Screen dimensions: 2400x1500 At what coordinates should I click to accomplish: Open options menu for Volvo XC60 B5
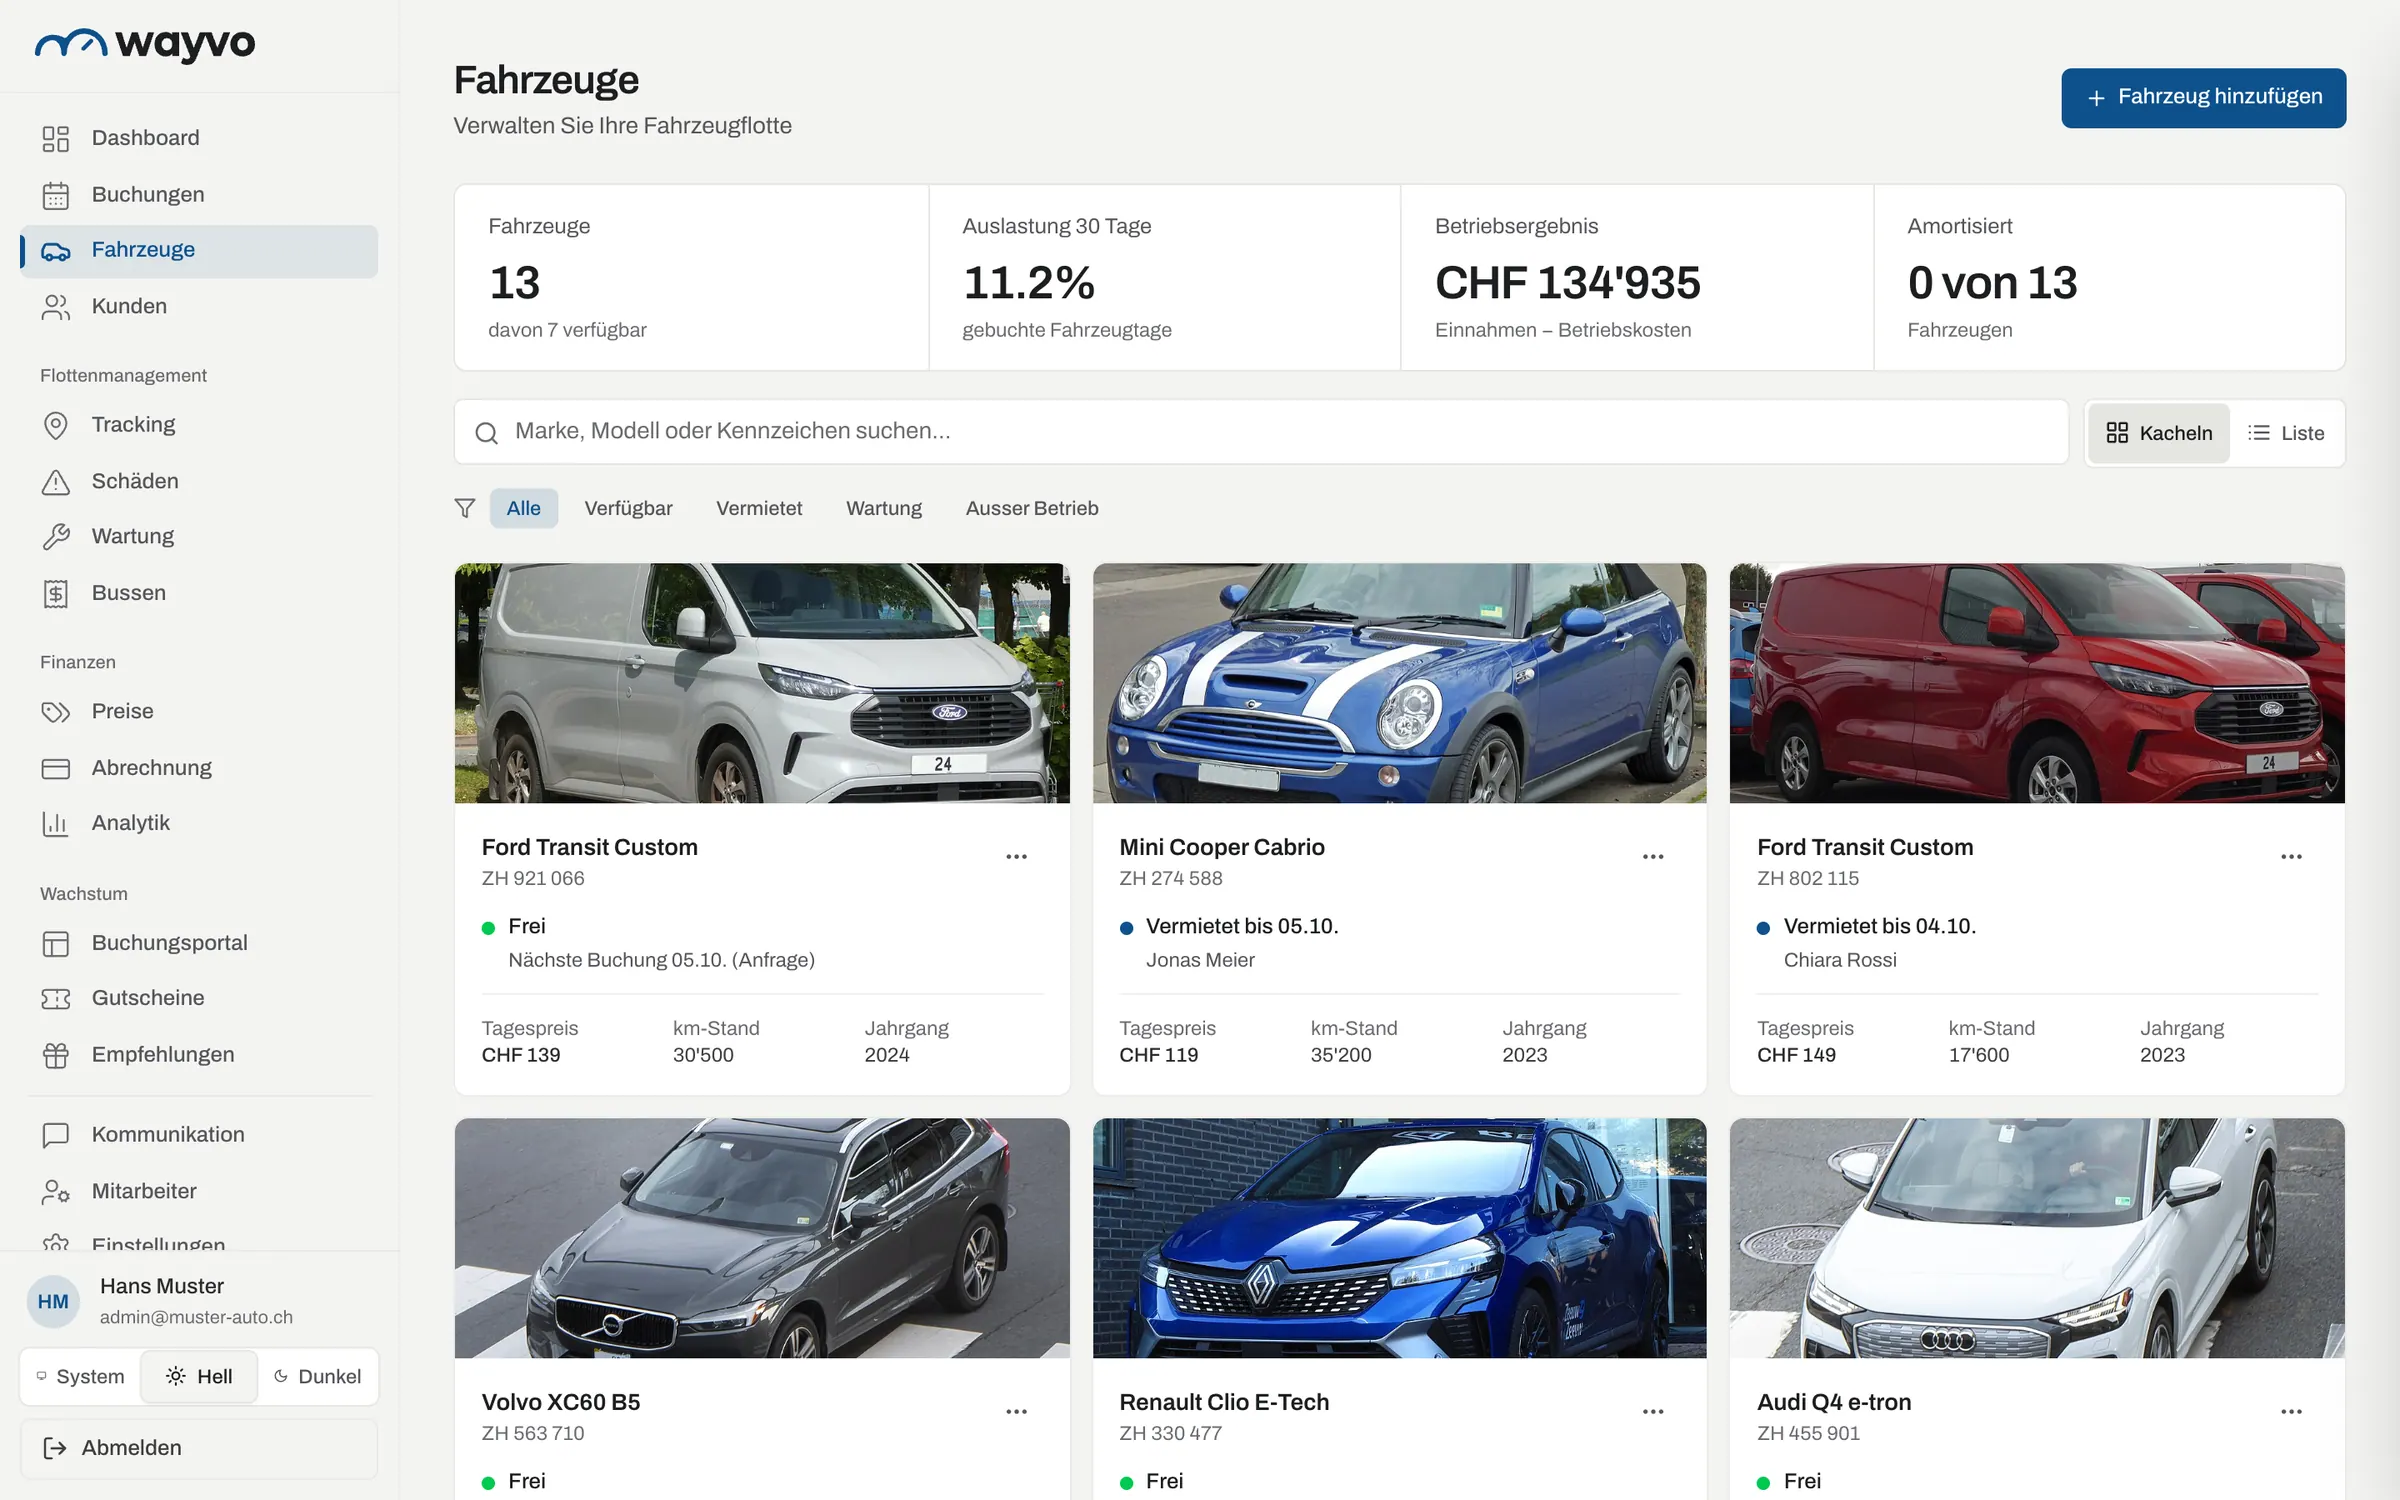click(1016, 1412)
